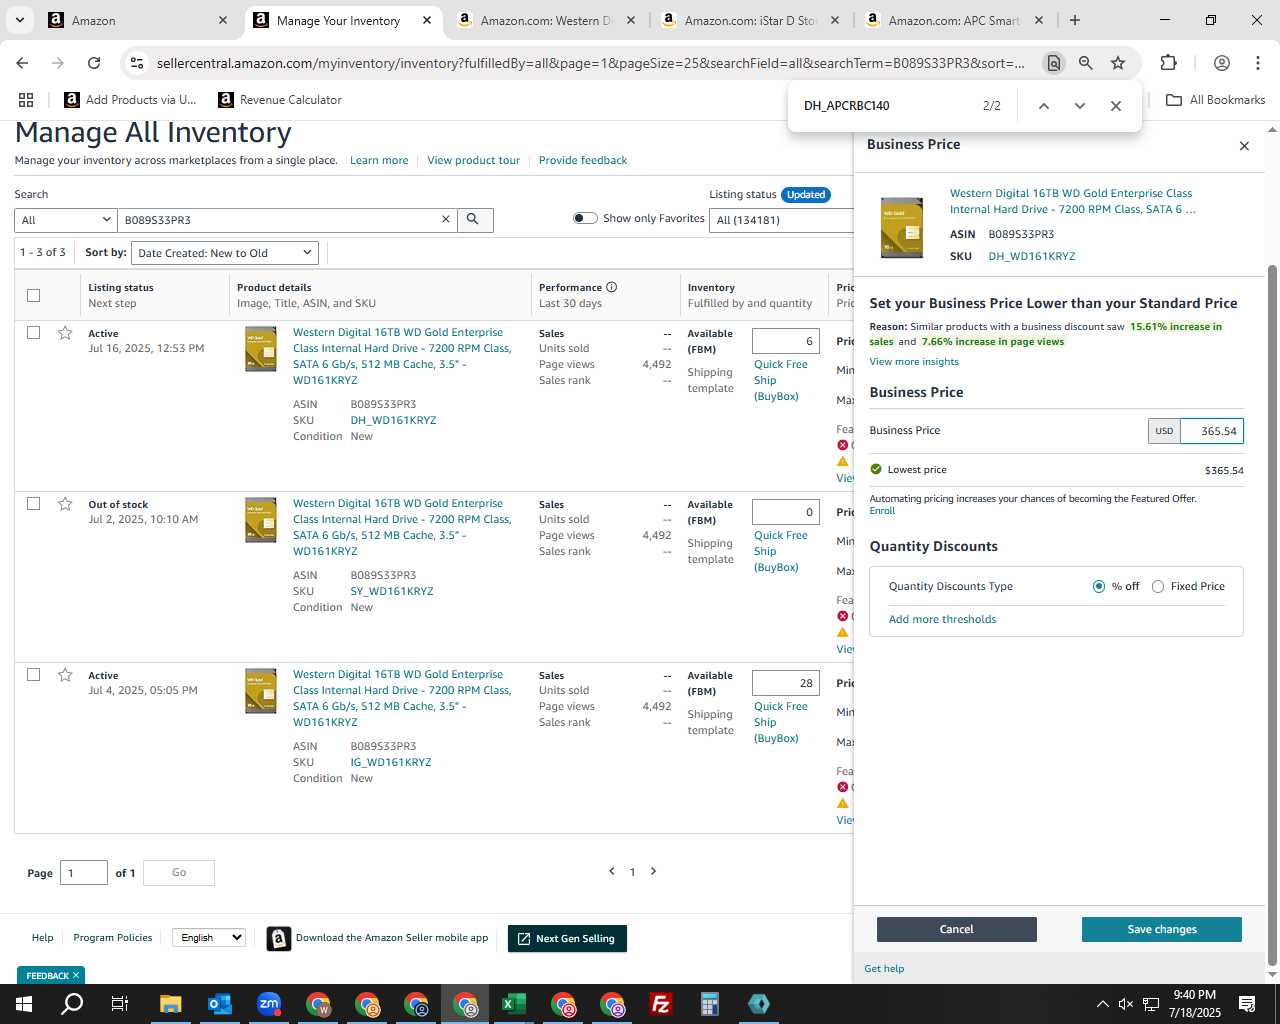Screen dimensions: 1280x1024
Task: Check the select-all listings checkbox
Action: tap(33, 295)
